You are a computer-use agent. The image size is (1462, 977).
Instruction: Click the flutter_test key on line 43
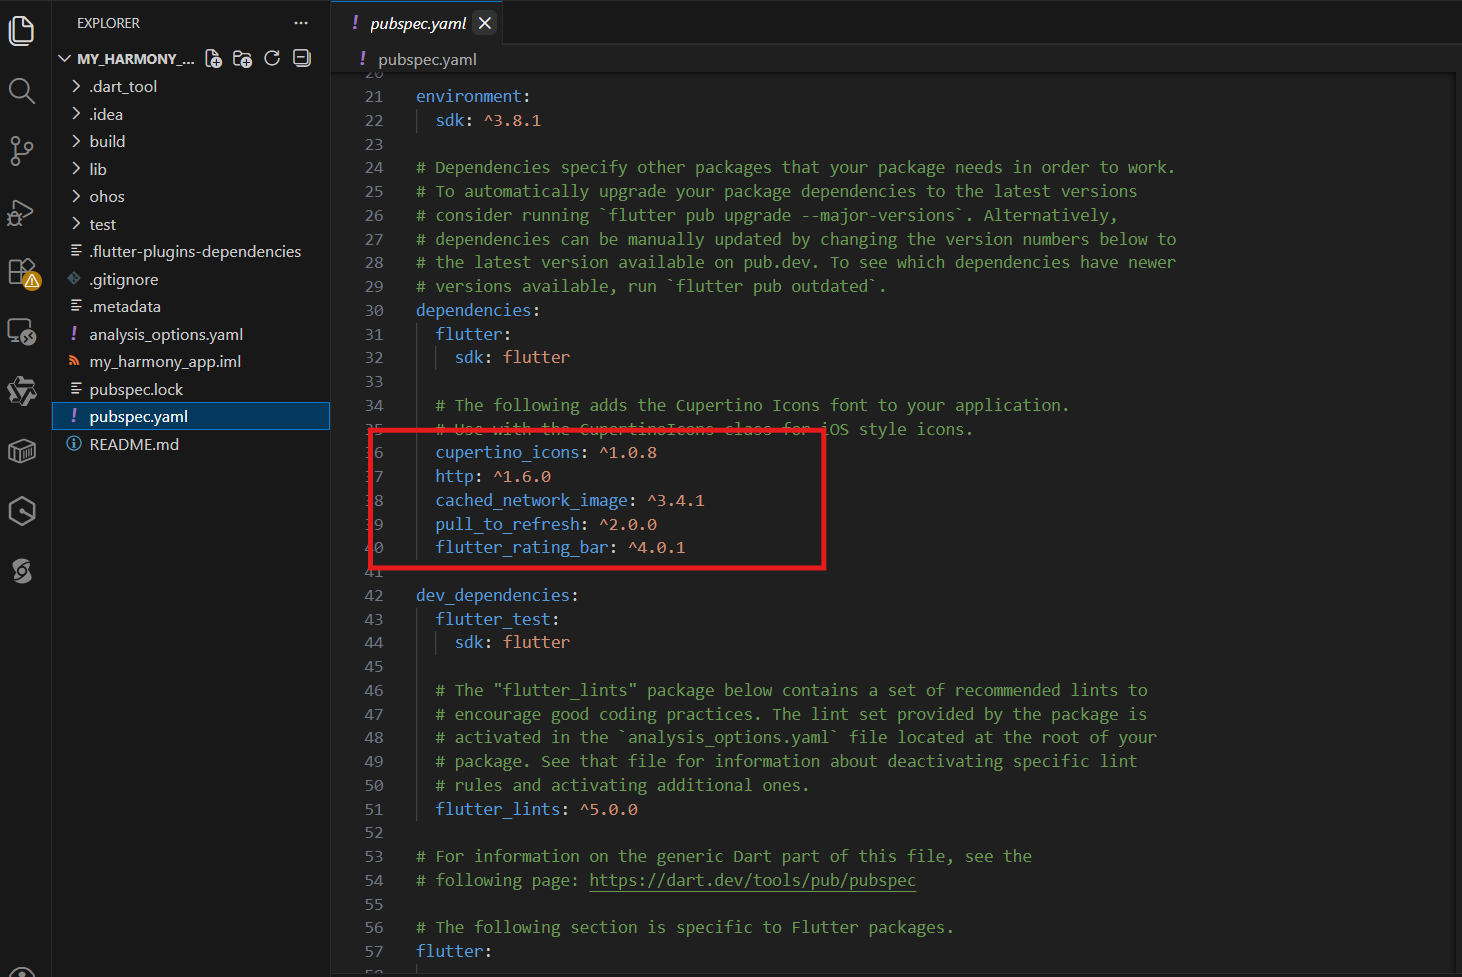tap(493, 619)
